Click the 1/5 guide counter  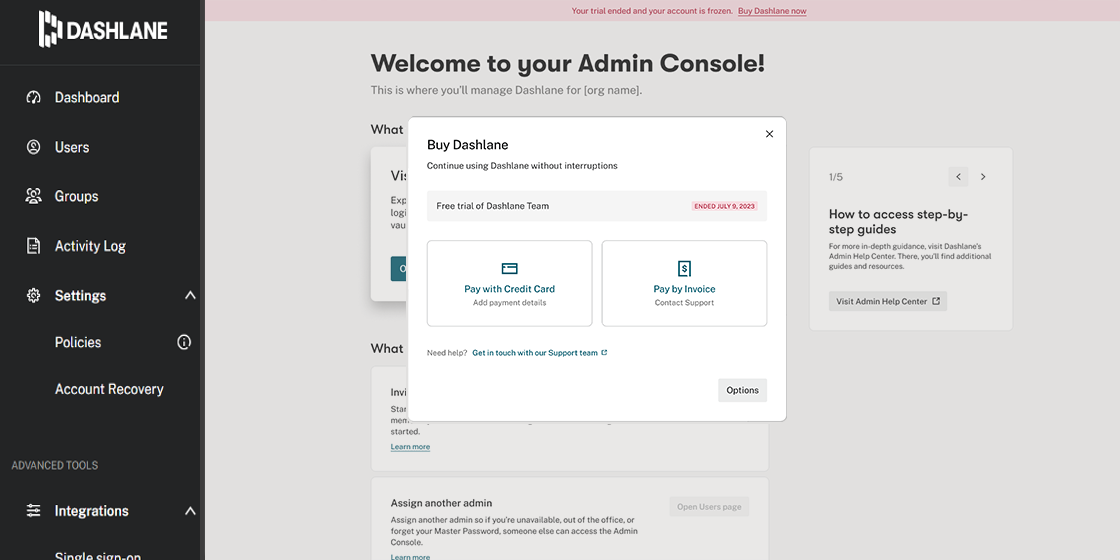tap(836, 176)
